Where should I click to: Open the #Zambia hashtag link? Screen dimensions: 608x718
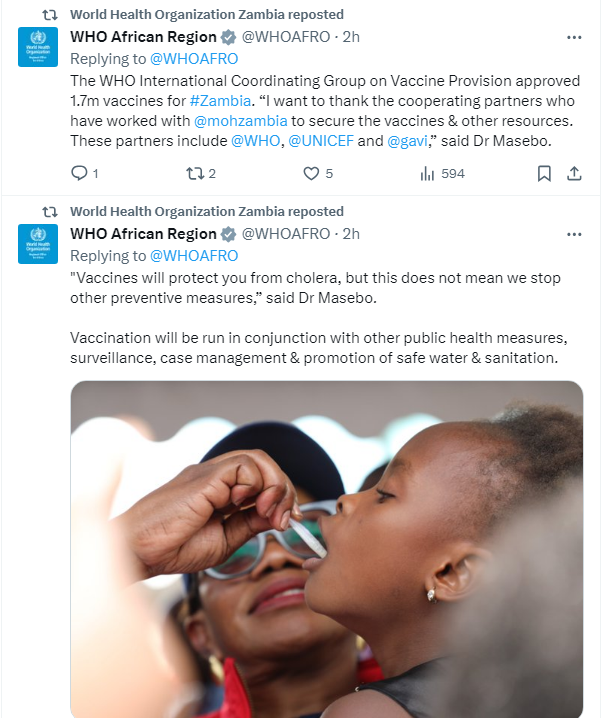tap(217, 103)
